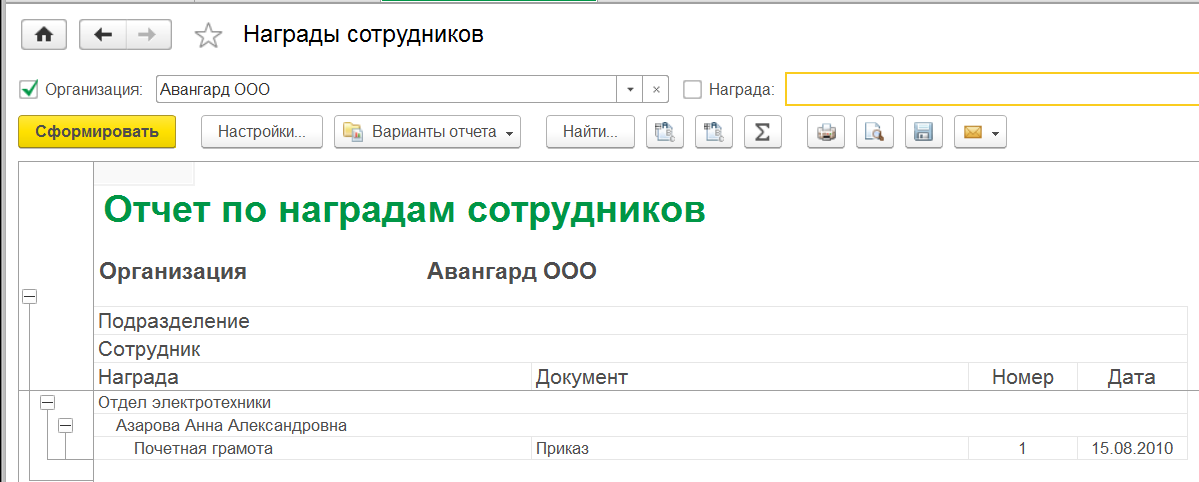This screenshot has width=1199, height=482.
Task: Select the Приказ document cell
Action: coord(749,448)
